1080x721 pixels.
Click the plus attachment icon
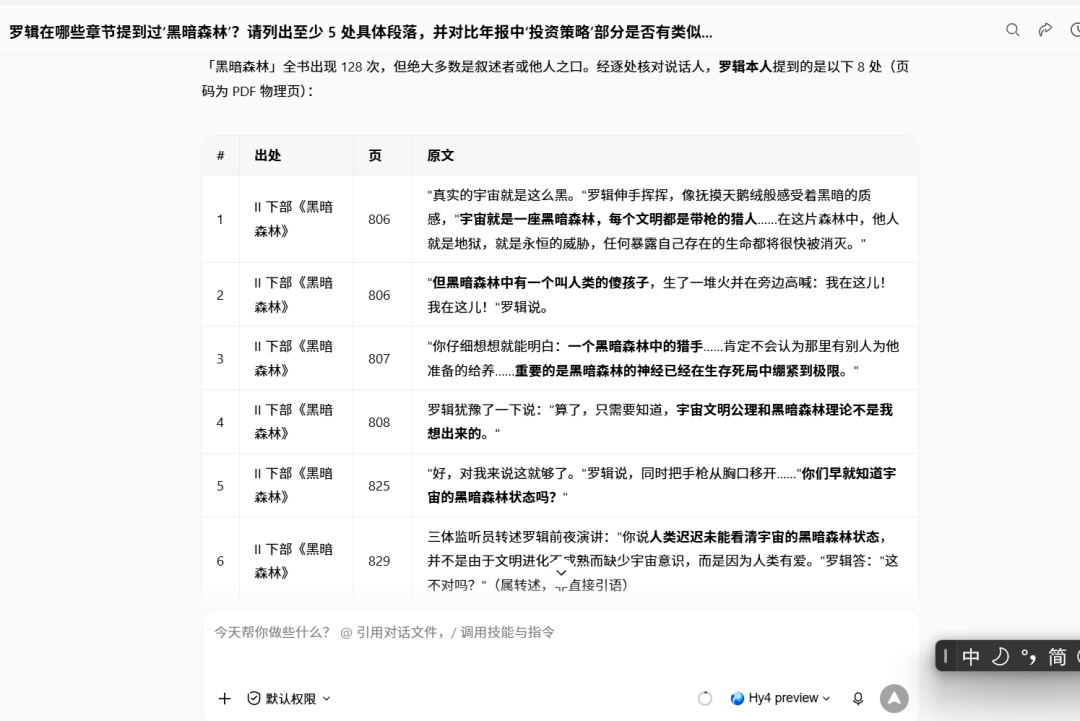(x=225, y=698)
